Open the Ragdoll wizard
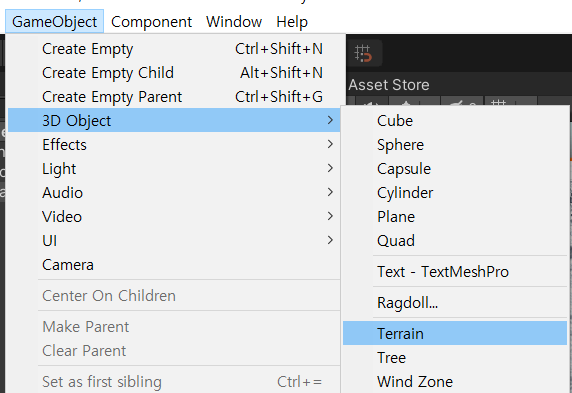This screenshot has height=393, width=572. [455, 303]
